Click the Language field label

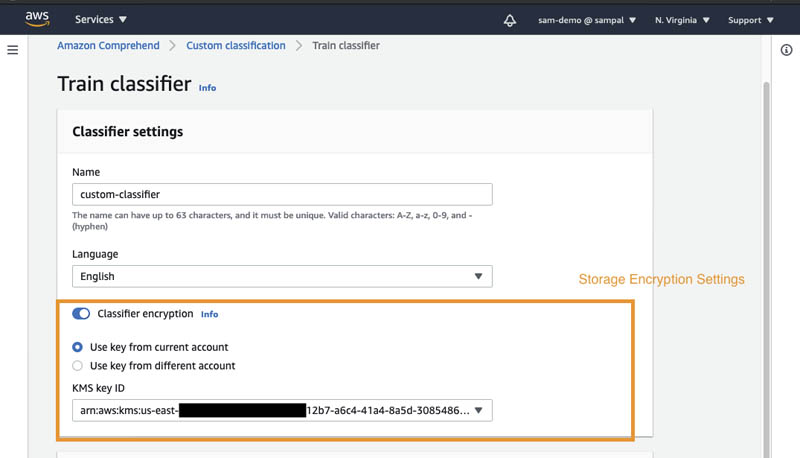coord(95,254)
